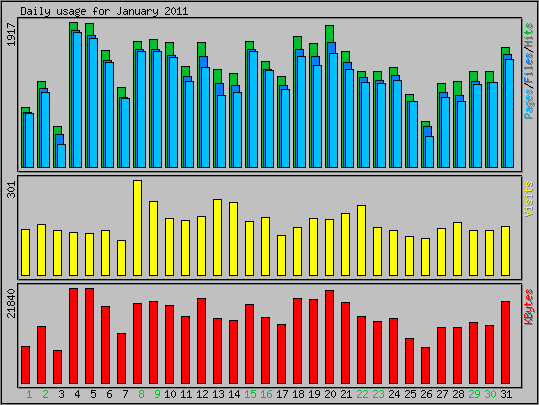Click the red KBytes bar for day 4
This screenshot has height=405, width=539.
(74, 336)
